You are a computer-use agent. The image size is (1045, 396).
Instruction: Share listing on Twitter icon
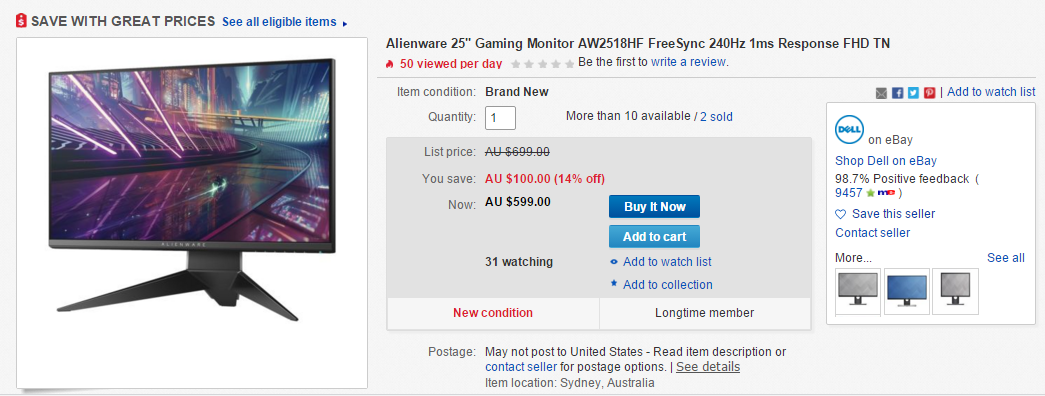tap(913, 93)
